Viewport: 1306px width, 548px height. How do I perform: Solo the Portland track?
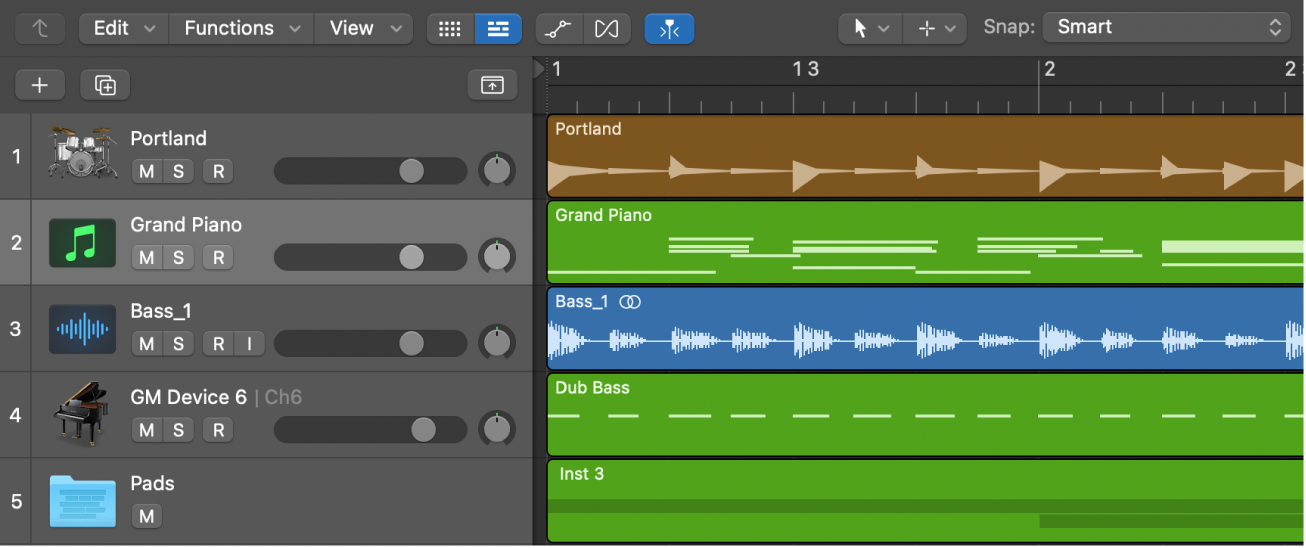pyautogui.click(x=178, y=172)
